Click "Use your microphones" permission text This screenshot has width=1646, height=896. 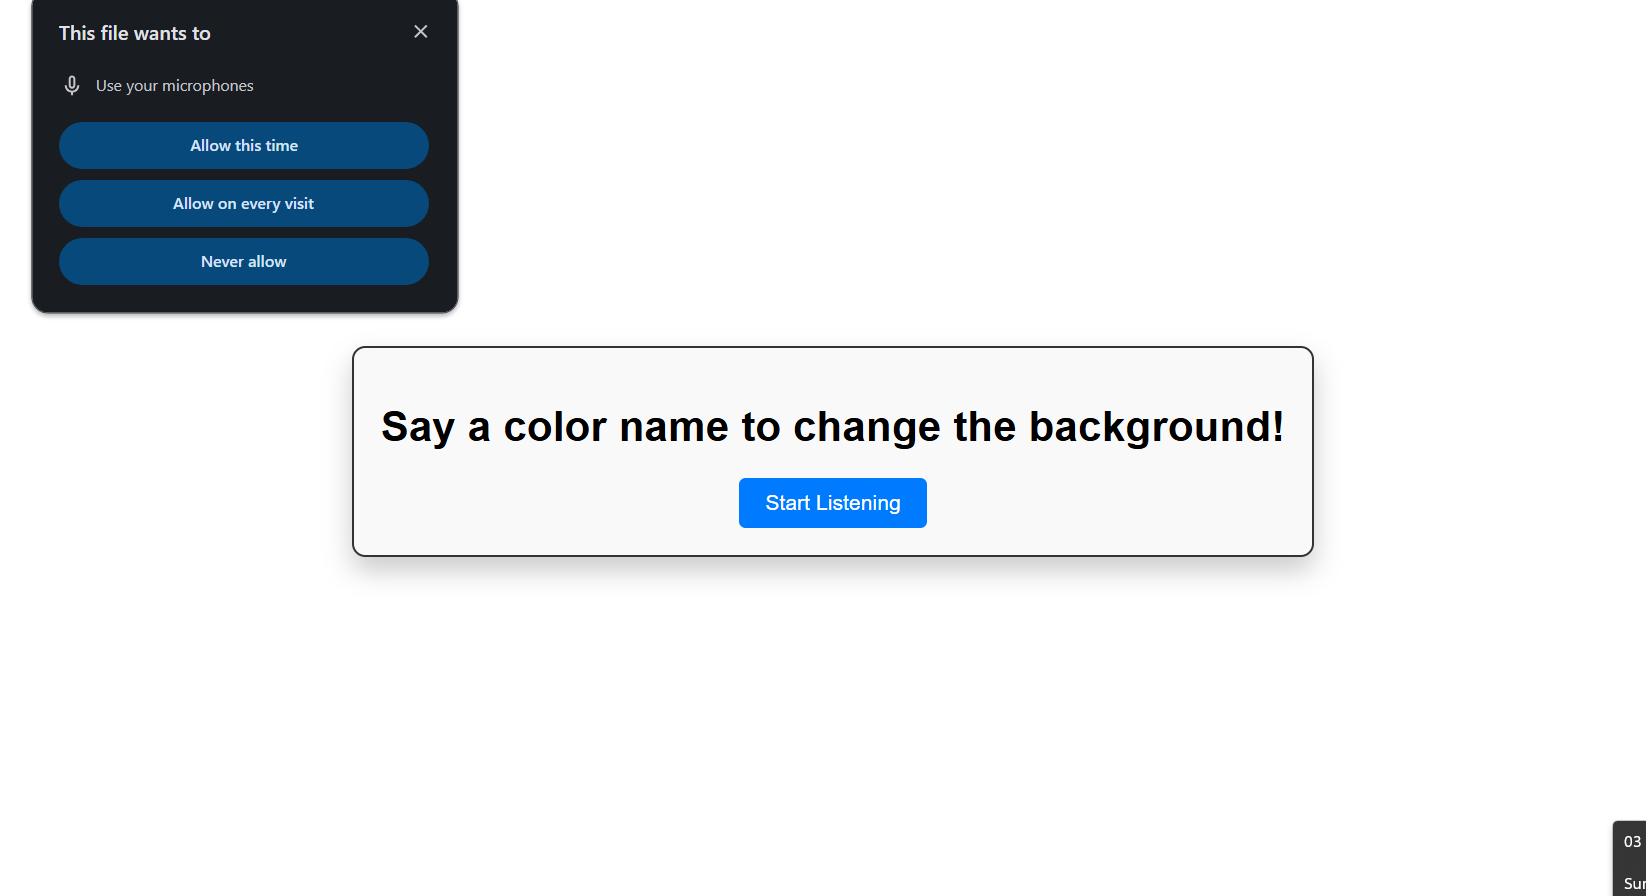pos(174,86)
